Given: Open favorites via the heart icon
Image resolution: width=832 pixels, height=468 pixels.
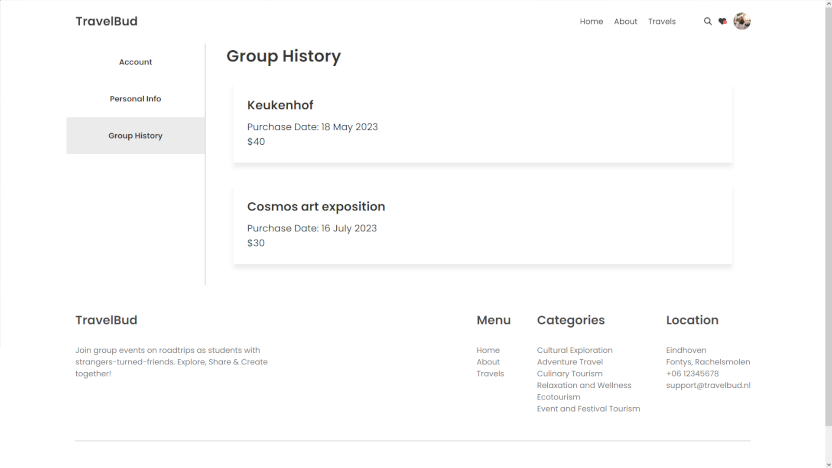Looking at the screenshot, I should [722, 21].
